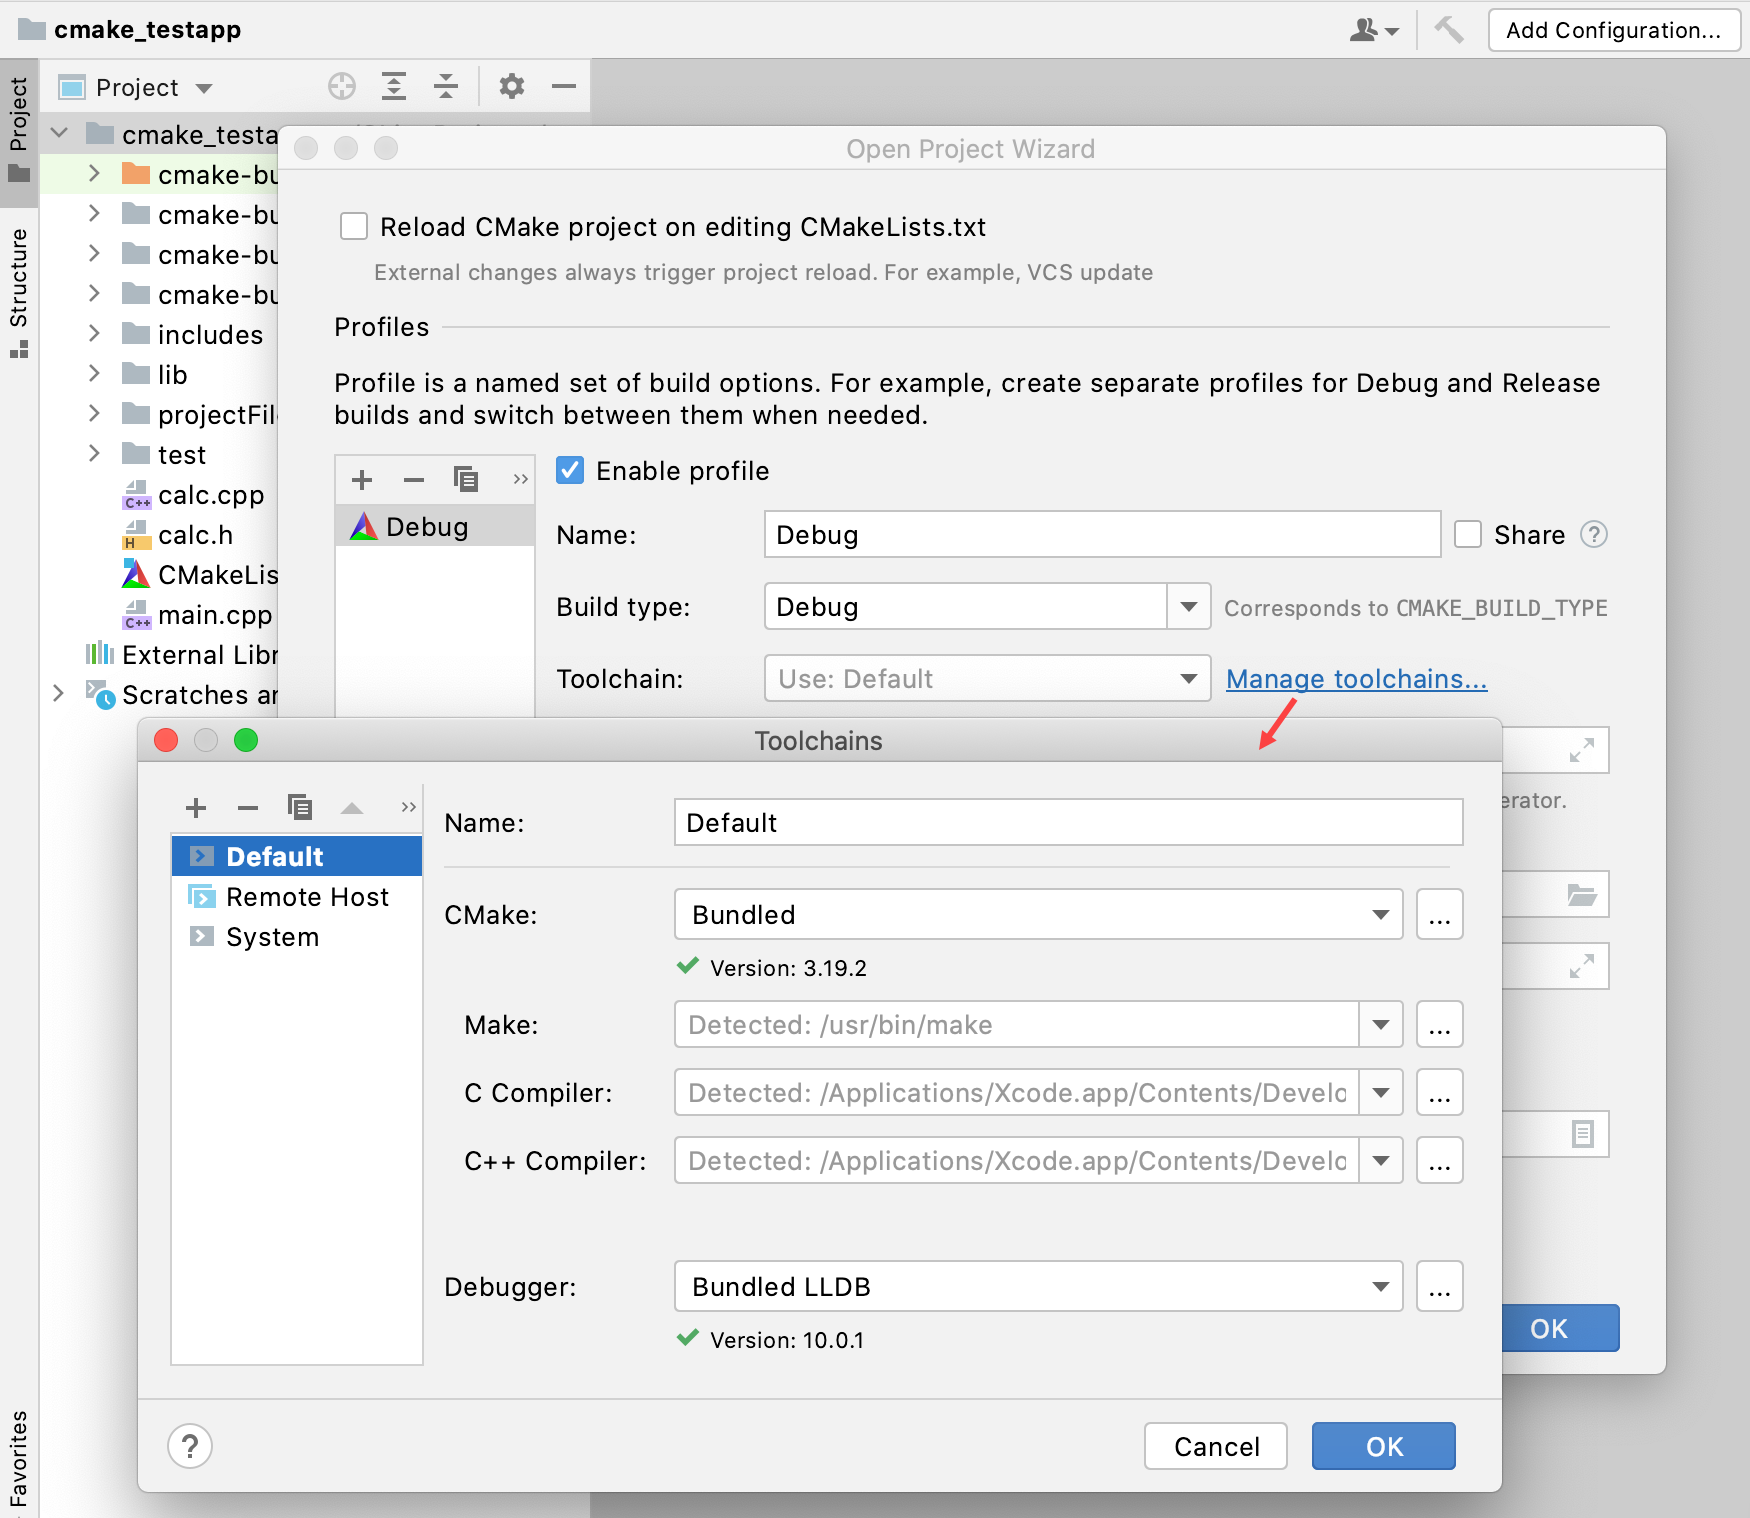Screen dimensions: 1750x1518
Task: Add a new toolchain with the plus icon
Action: pos(196,807)
